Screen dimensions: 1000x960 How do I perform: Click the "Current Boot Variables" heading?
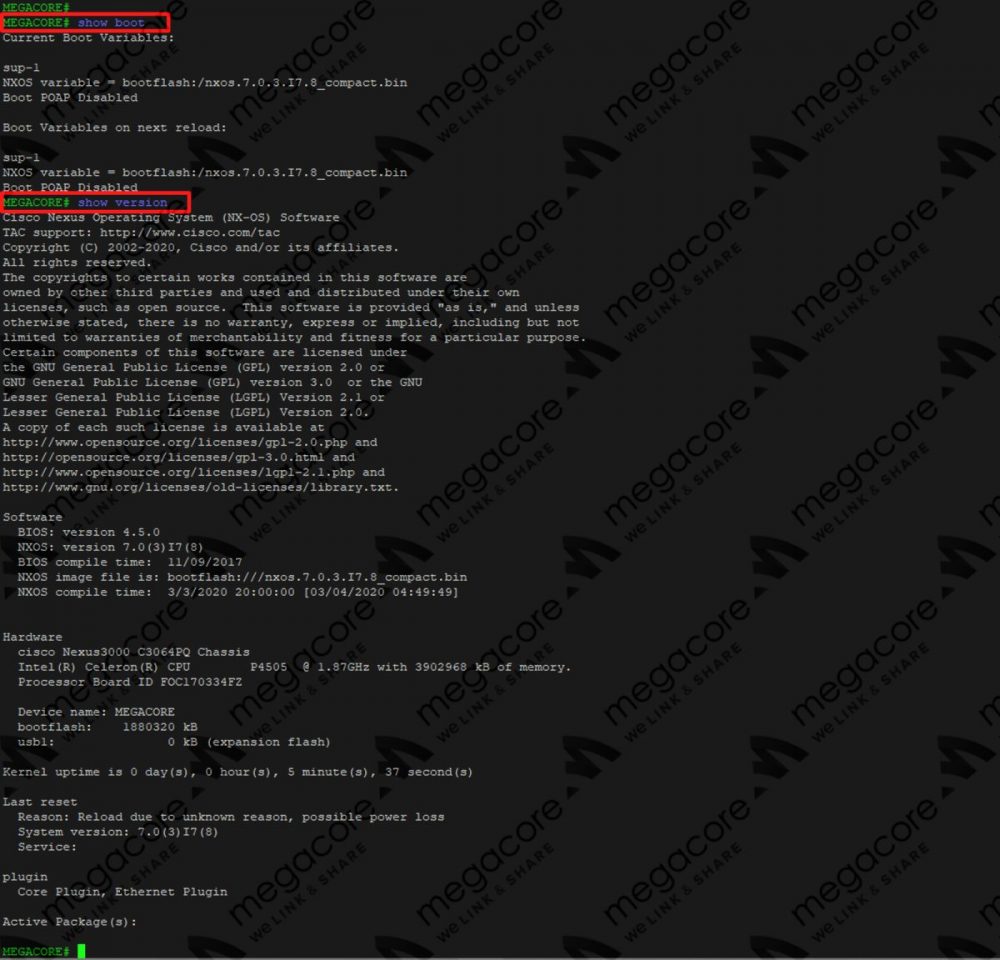click(x=88, y=37)
